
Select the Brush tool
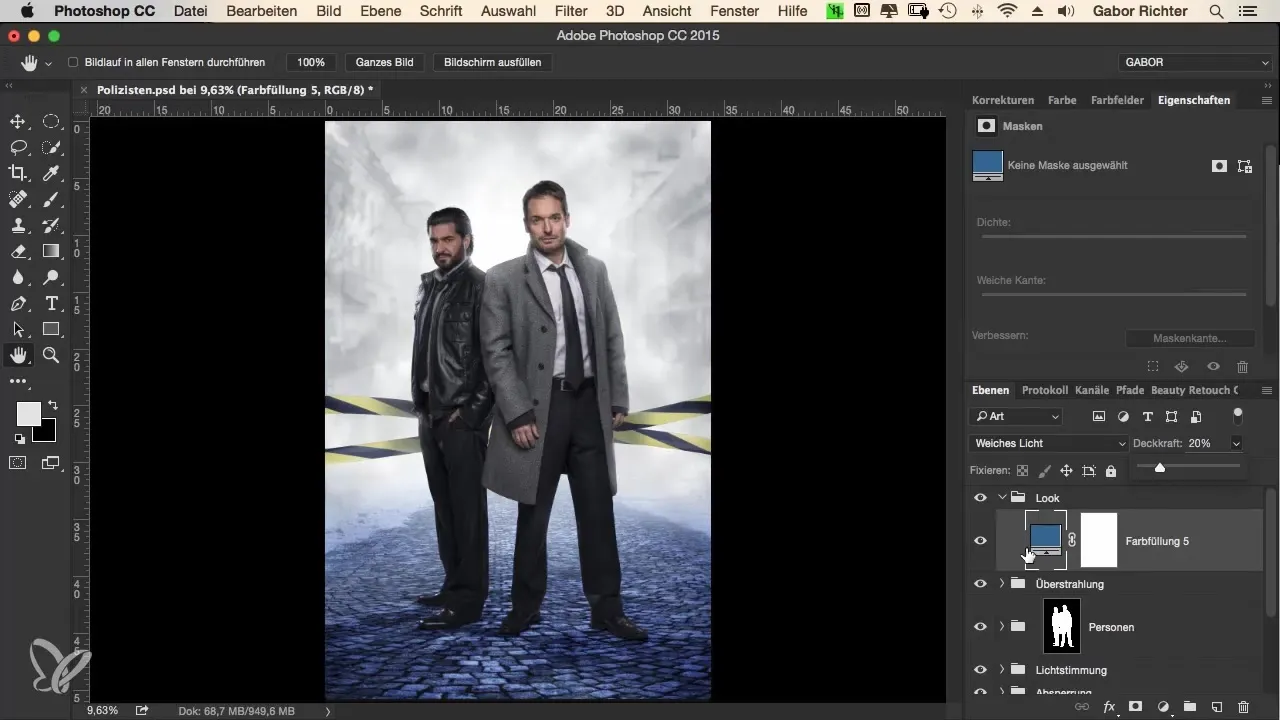tap(51, 199)
